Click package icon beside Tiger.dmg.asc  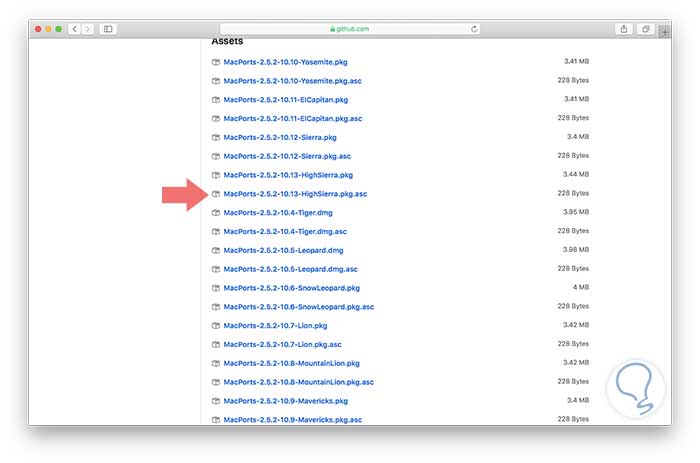[216, 231]
